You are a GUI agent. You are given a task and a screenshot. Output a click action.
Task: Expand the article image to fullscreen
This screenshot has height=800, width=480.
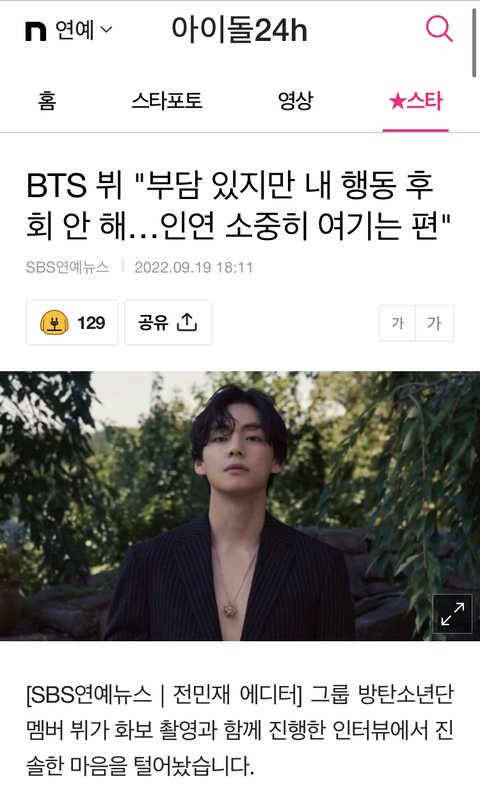pos(452,614)
